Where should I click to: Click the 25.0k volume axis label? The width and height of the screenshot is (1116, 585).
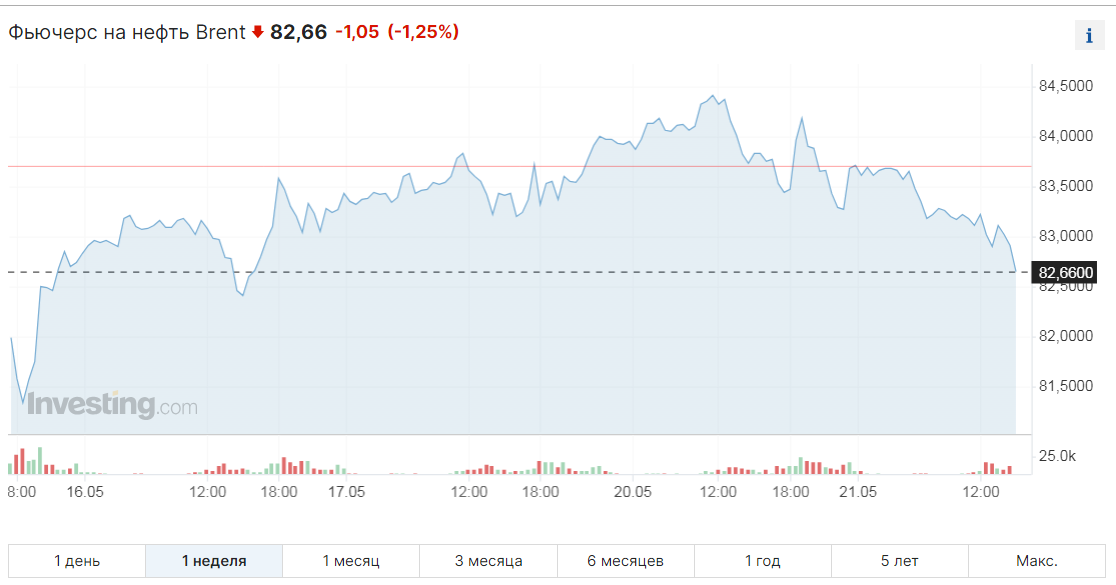(1057, 456)
